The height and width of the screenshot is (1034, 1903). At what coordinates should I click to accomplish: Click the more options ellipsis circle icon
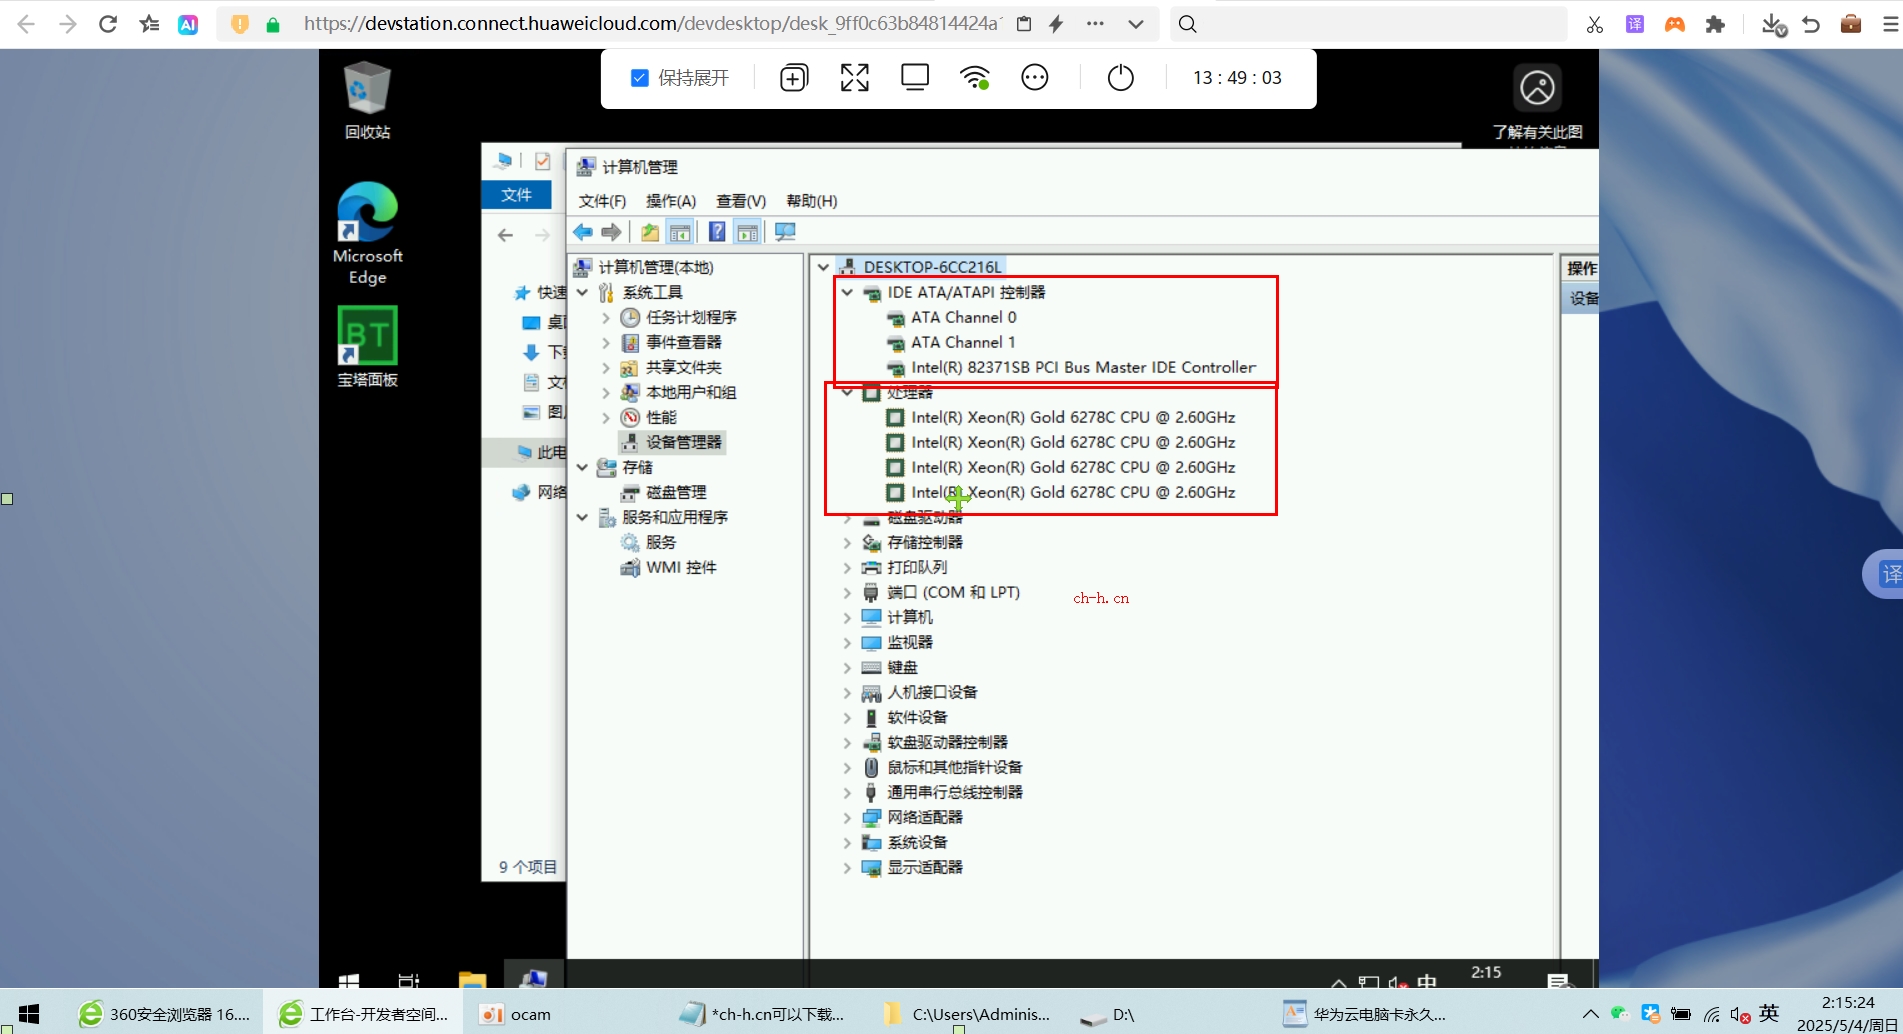tap(1034, 78)
